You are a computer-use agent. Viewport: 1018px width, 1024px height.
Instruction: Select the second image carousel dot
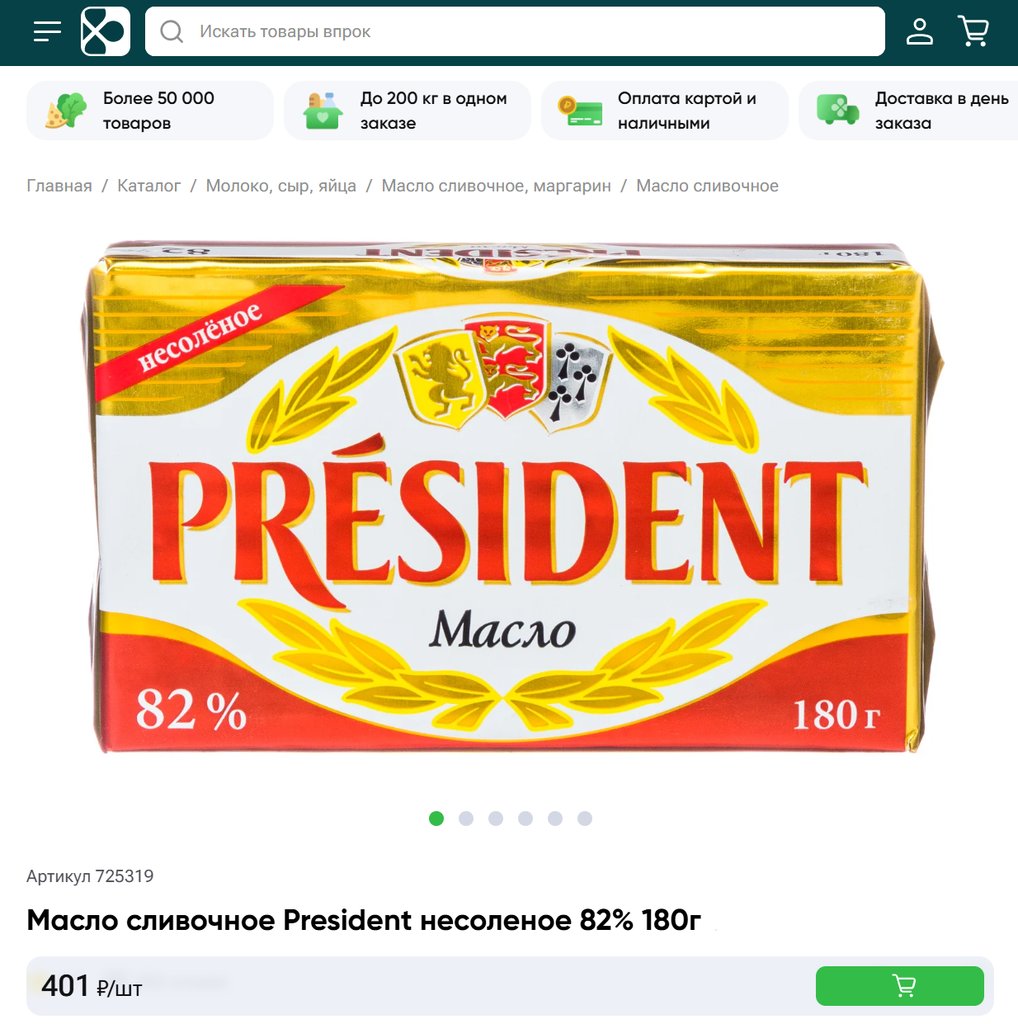(466, 818)
